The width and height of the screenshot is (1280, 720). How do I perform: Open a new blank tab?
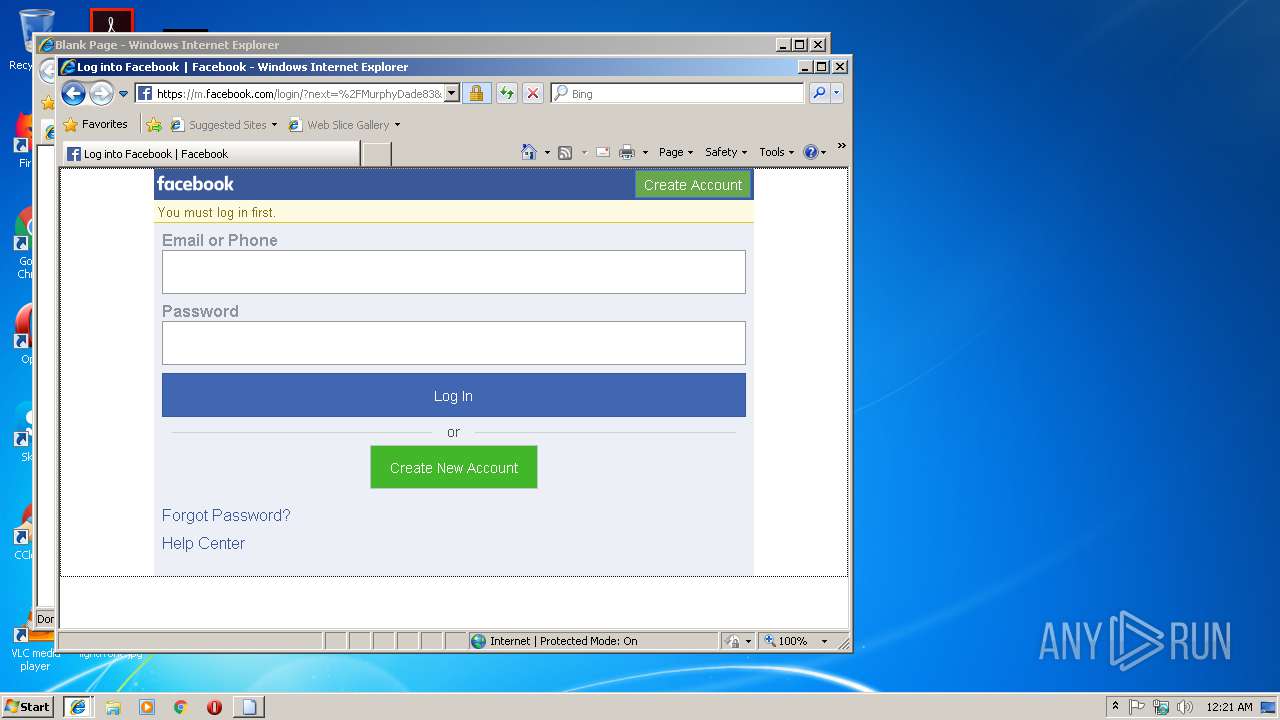click(x=376, y=154)
